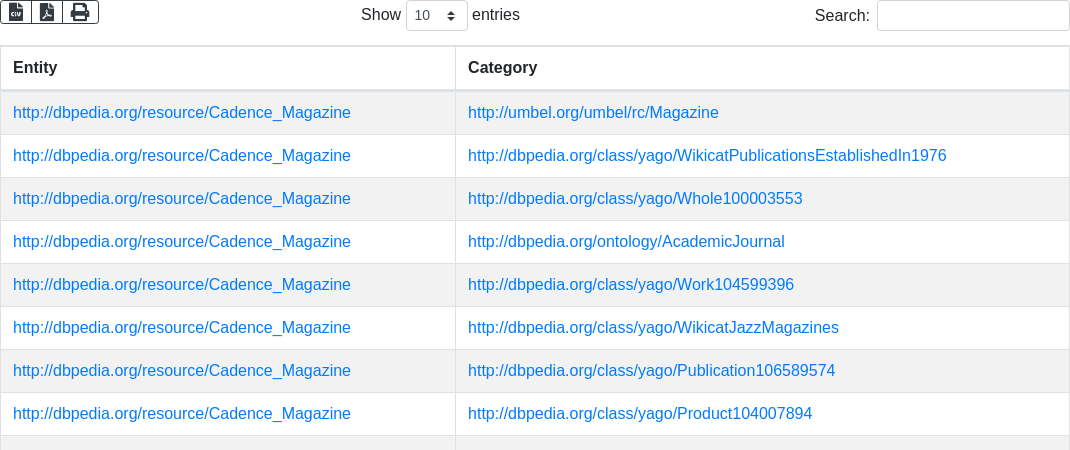Open Cadence_Magazine entity beside WikicatJazzMagazines

(x=182, y=328)
